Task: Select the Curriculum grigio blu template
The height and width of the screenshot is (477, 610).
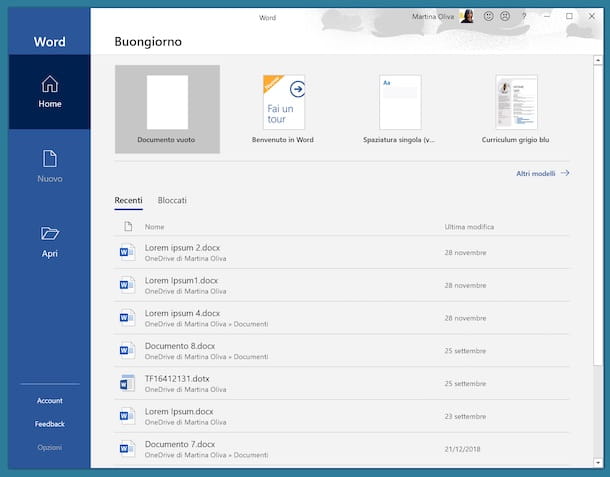Action: coord(515,108)
